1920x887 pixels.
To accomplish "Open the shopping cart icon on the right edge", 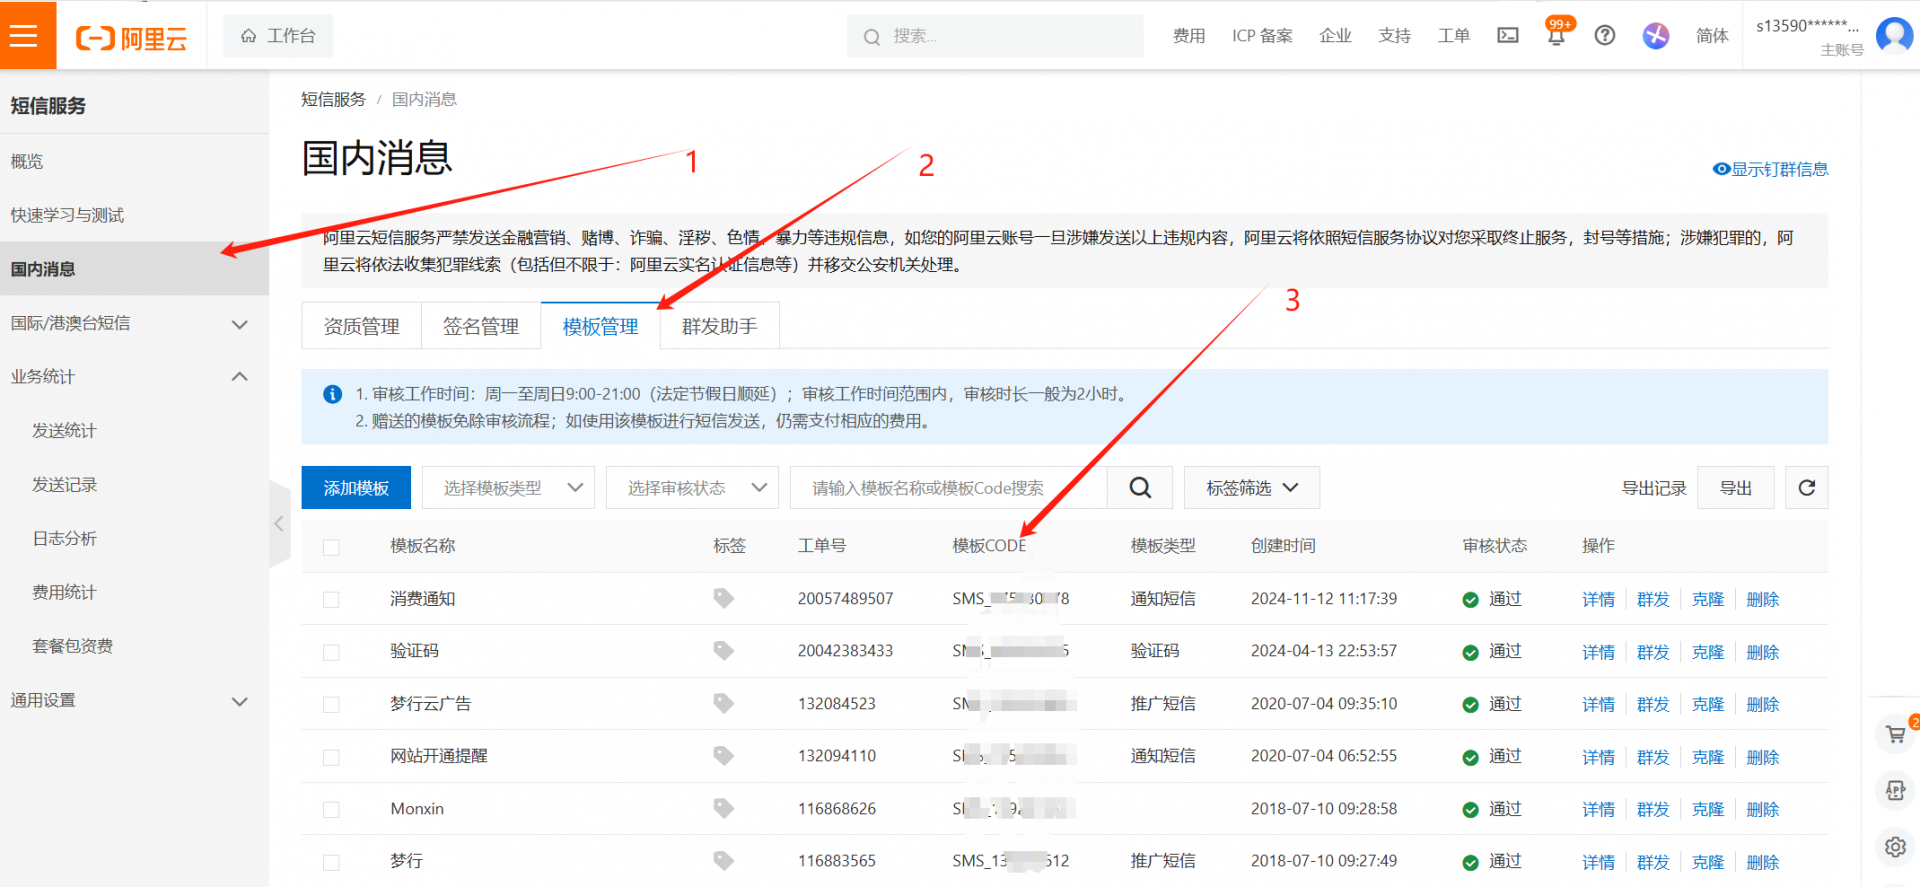I will (x=1895, y=734).
